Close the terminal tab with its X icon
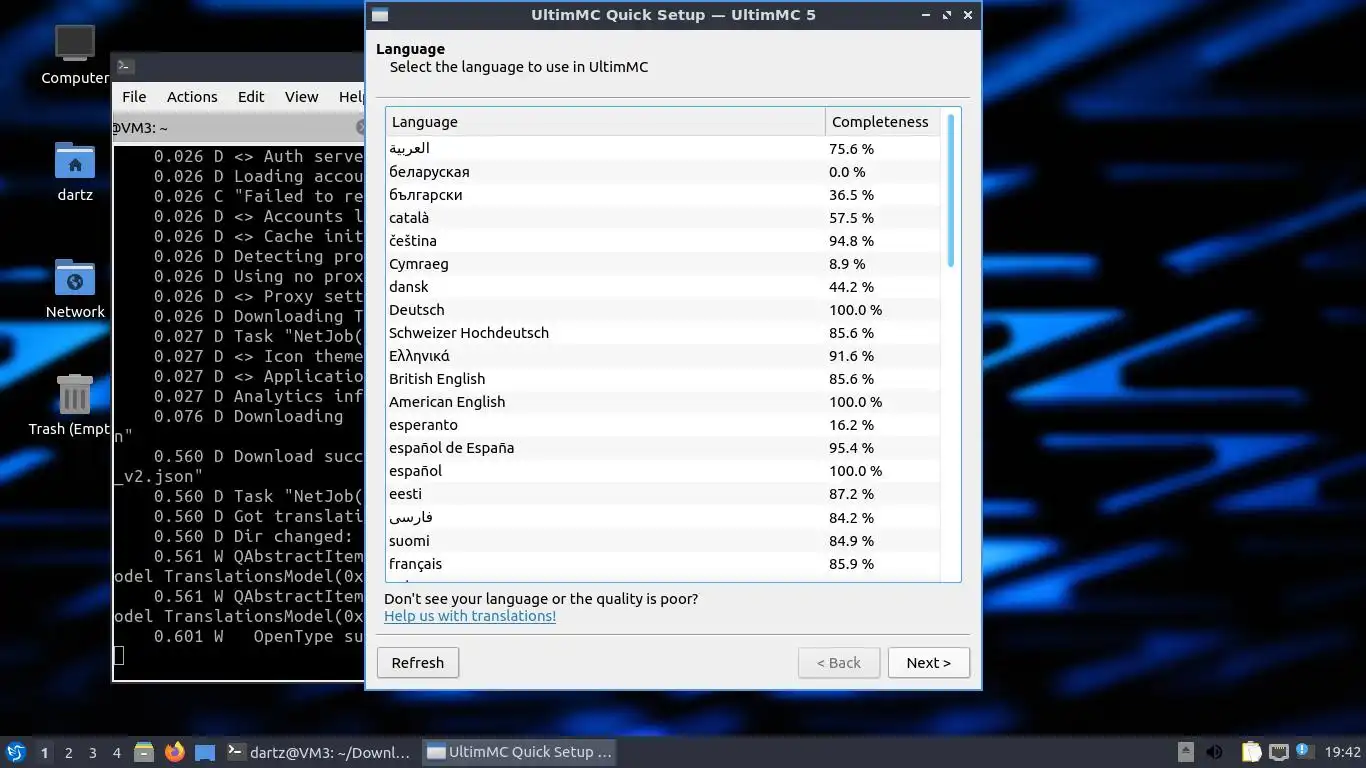The width and height of the screenshot is (1366, 768). pyautogui.click(x=361, y=127)
